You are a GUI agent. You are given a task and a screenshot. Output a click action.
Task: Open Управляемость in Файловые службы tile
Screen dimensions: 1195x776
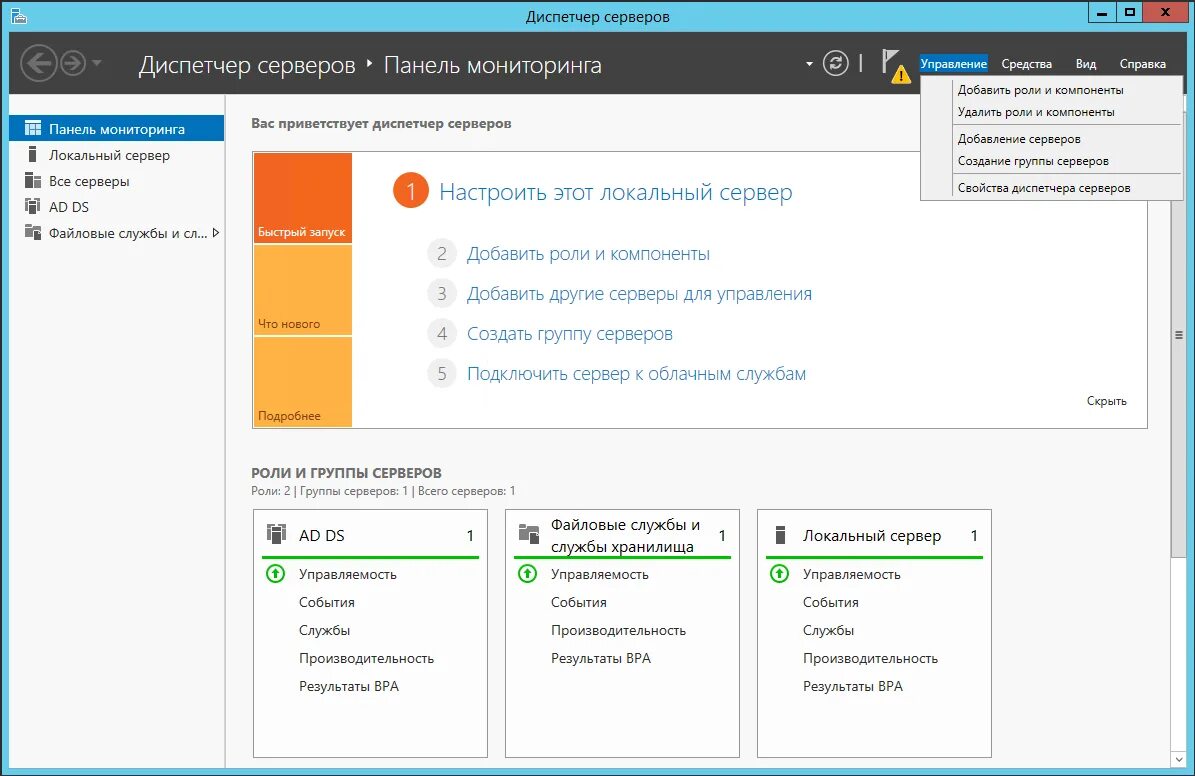click(x=600, y=574)
